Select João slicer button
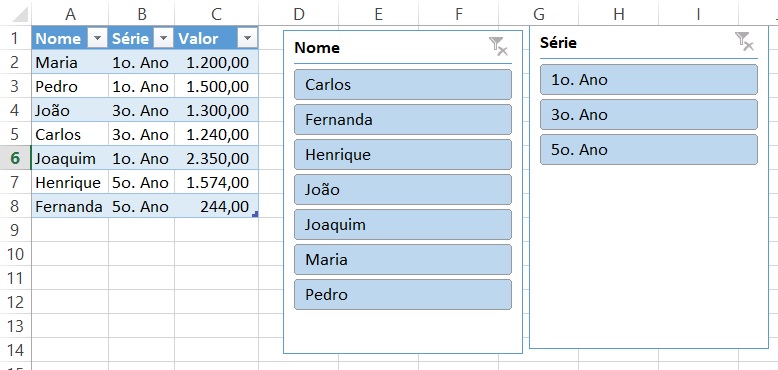 [x=403, y=189]
